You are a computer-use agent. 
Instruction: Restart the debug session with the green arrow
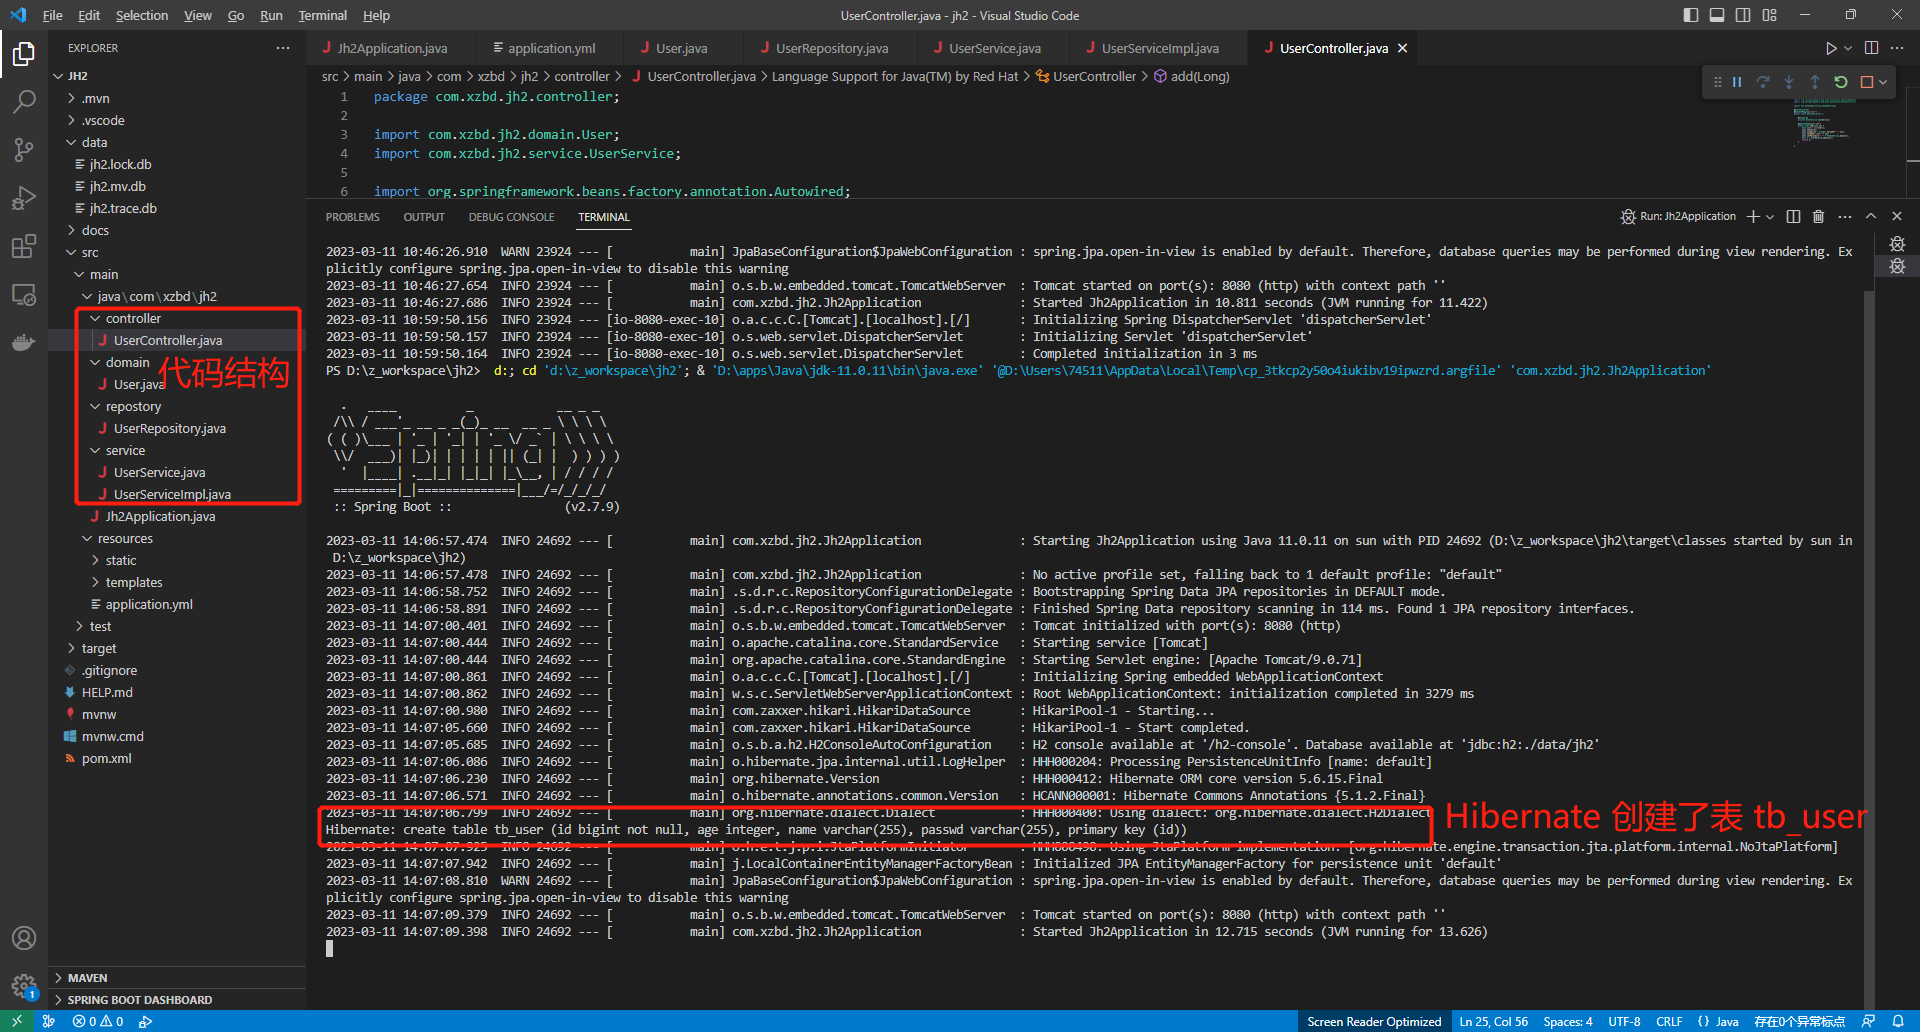tap(1841, 82)
